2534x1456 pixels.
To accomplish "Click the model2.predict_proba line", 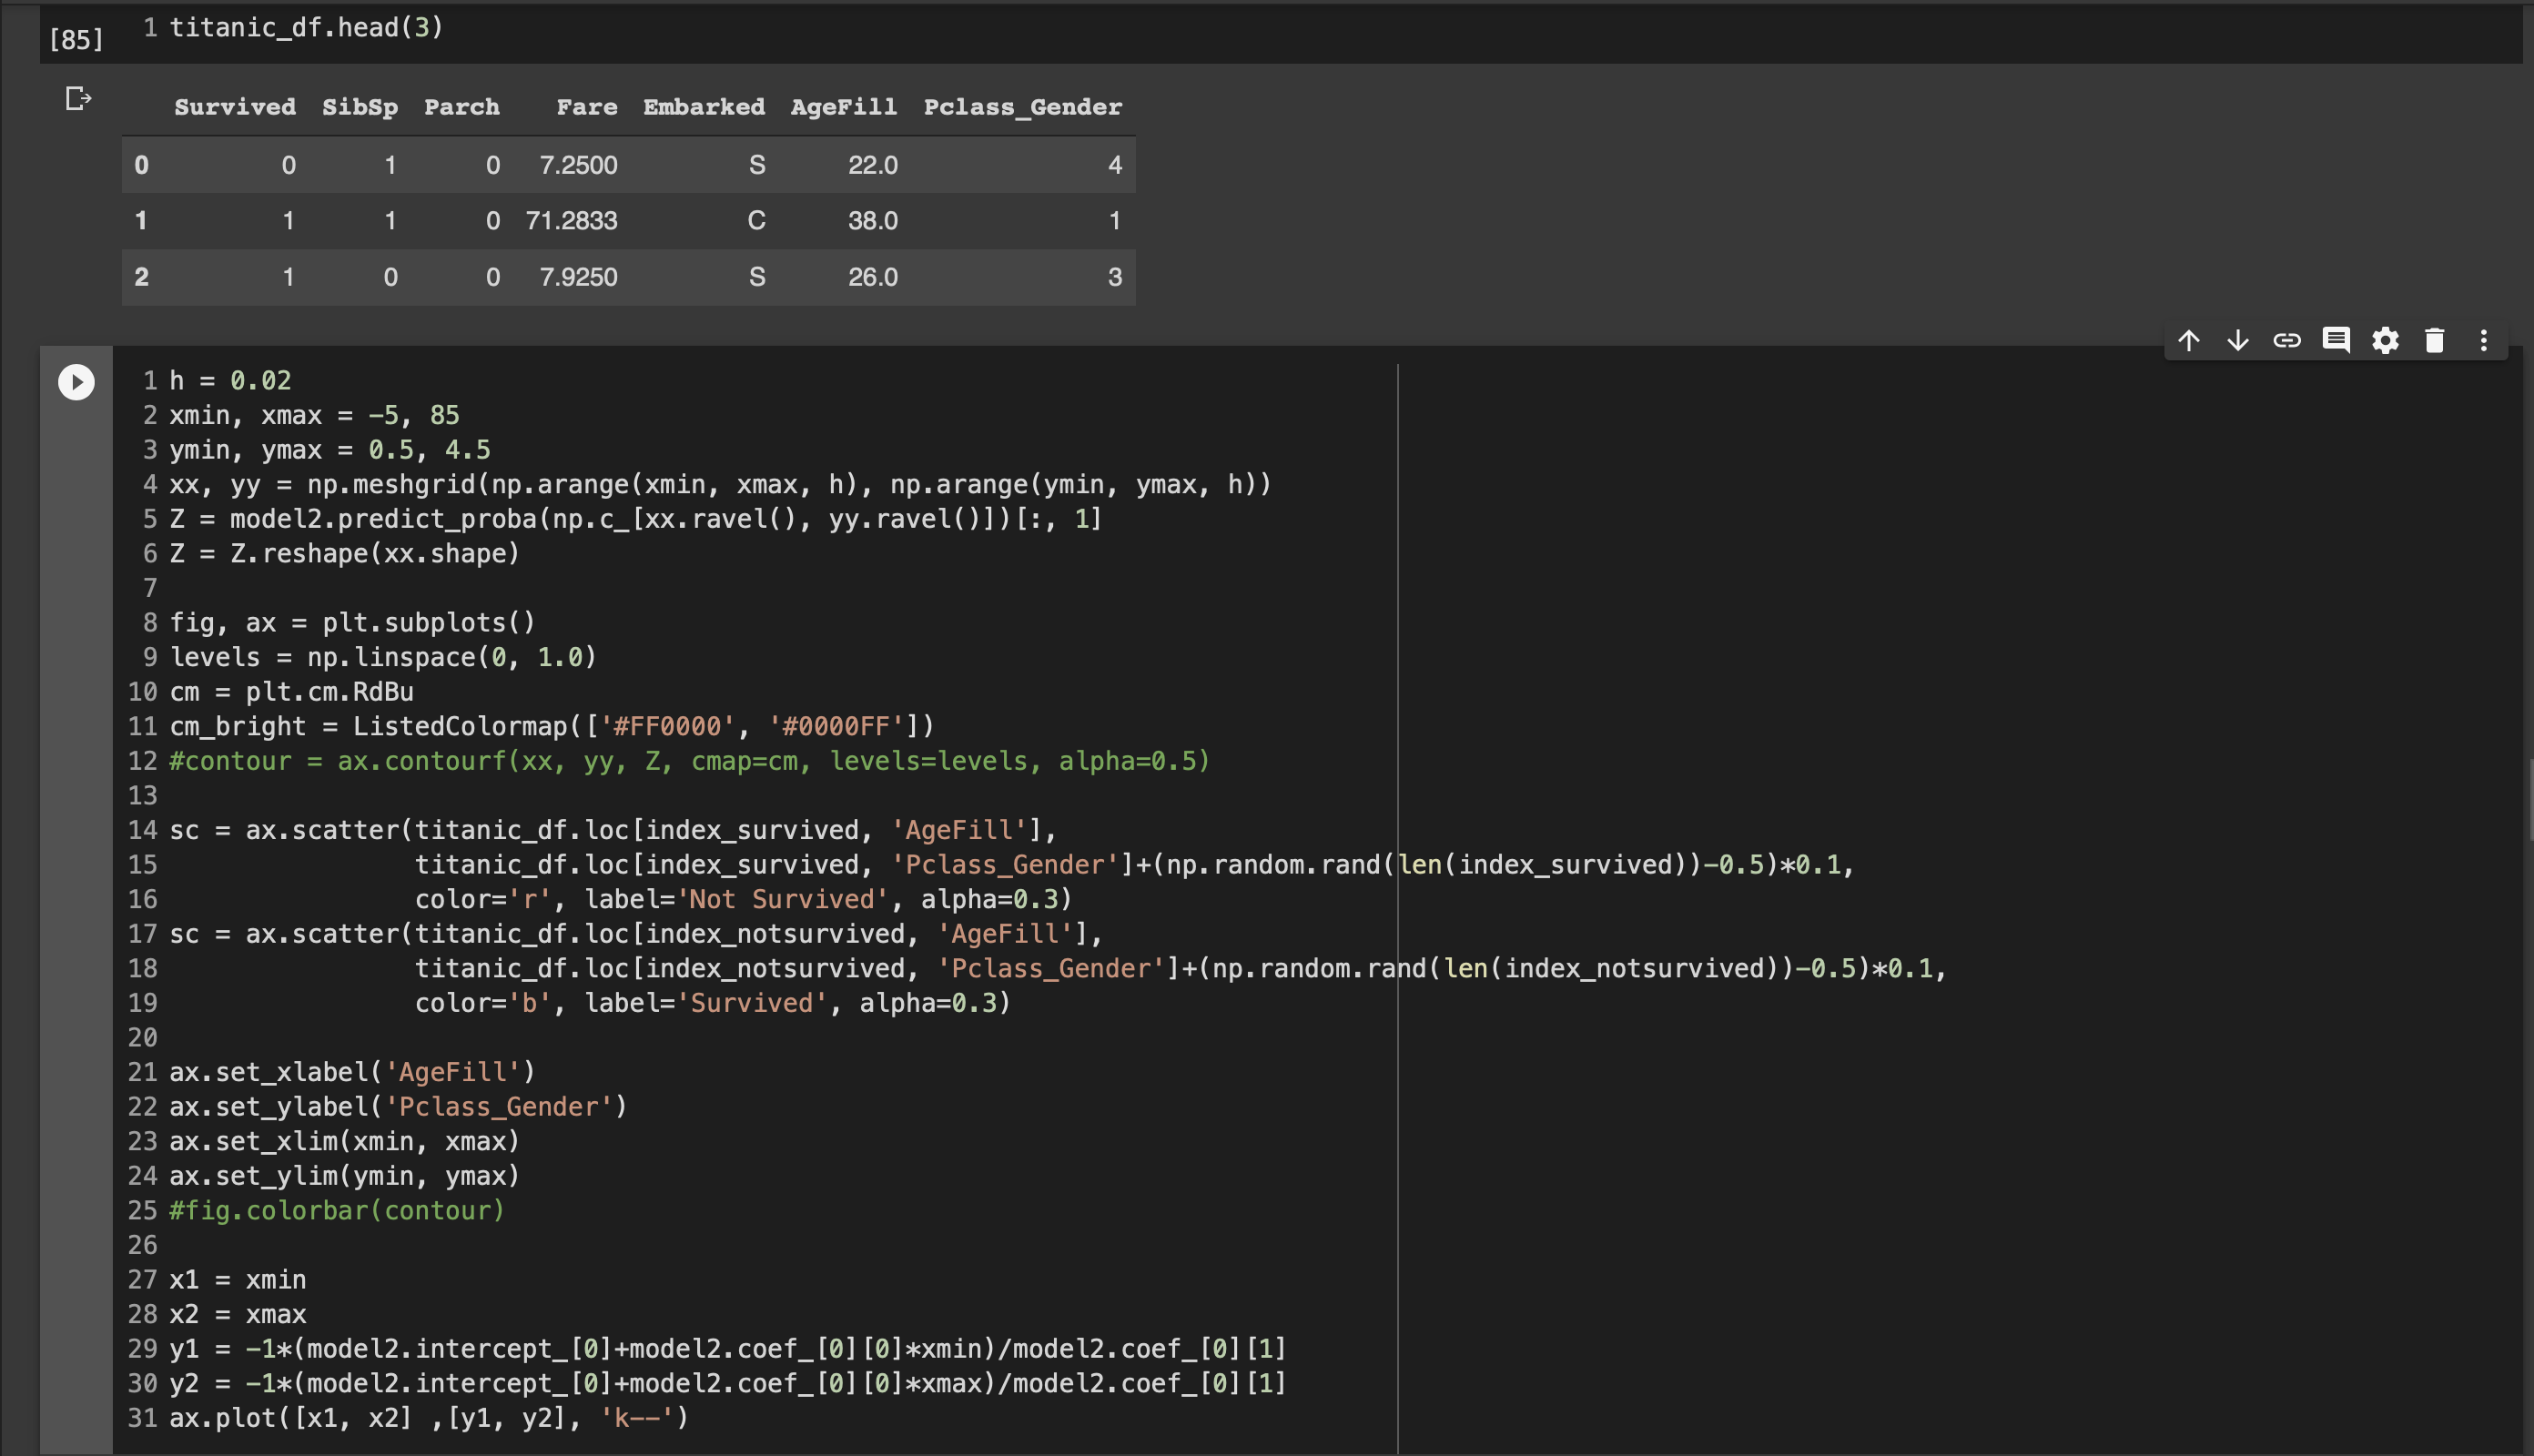I will coord(636,519).
